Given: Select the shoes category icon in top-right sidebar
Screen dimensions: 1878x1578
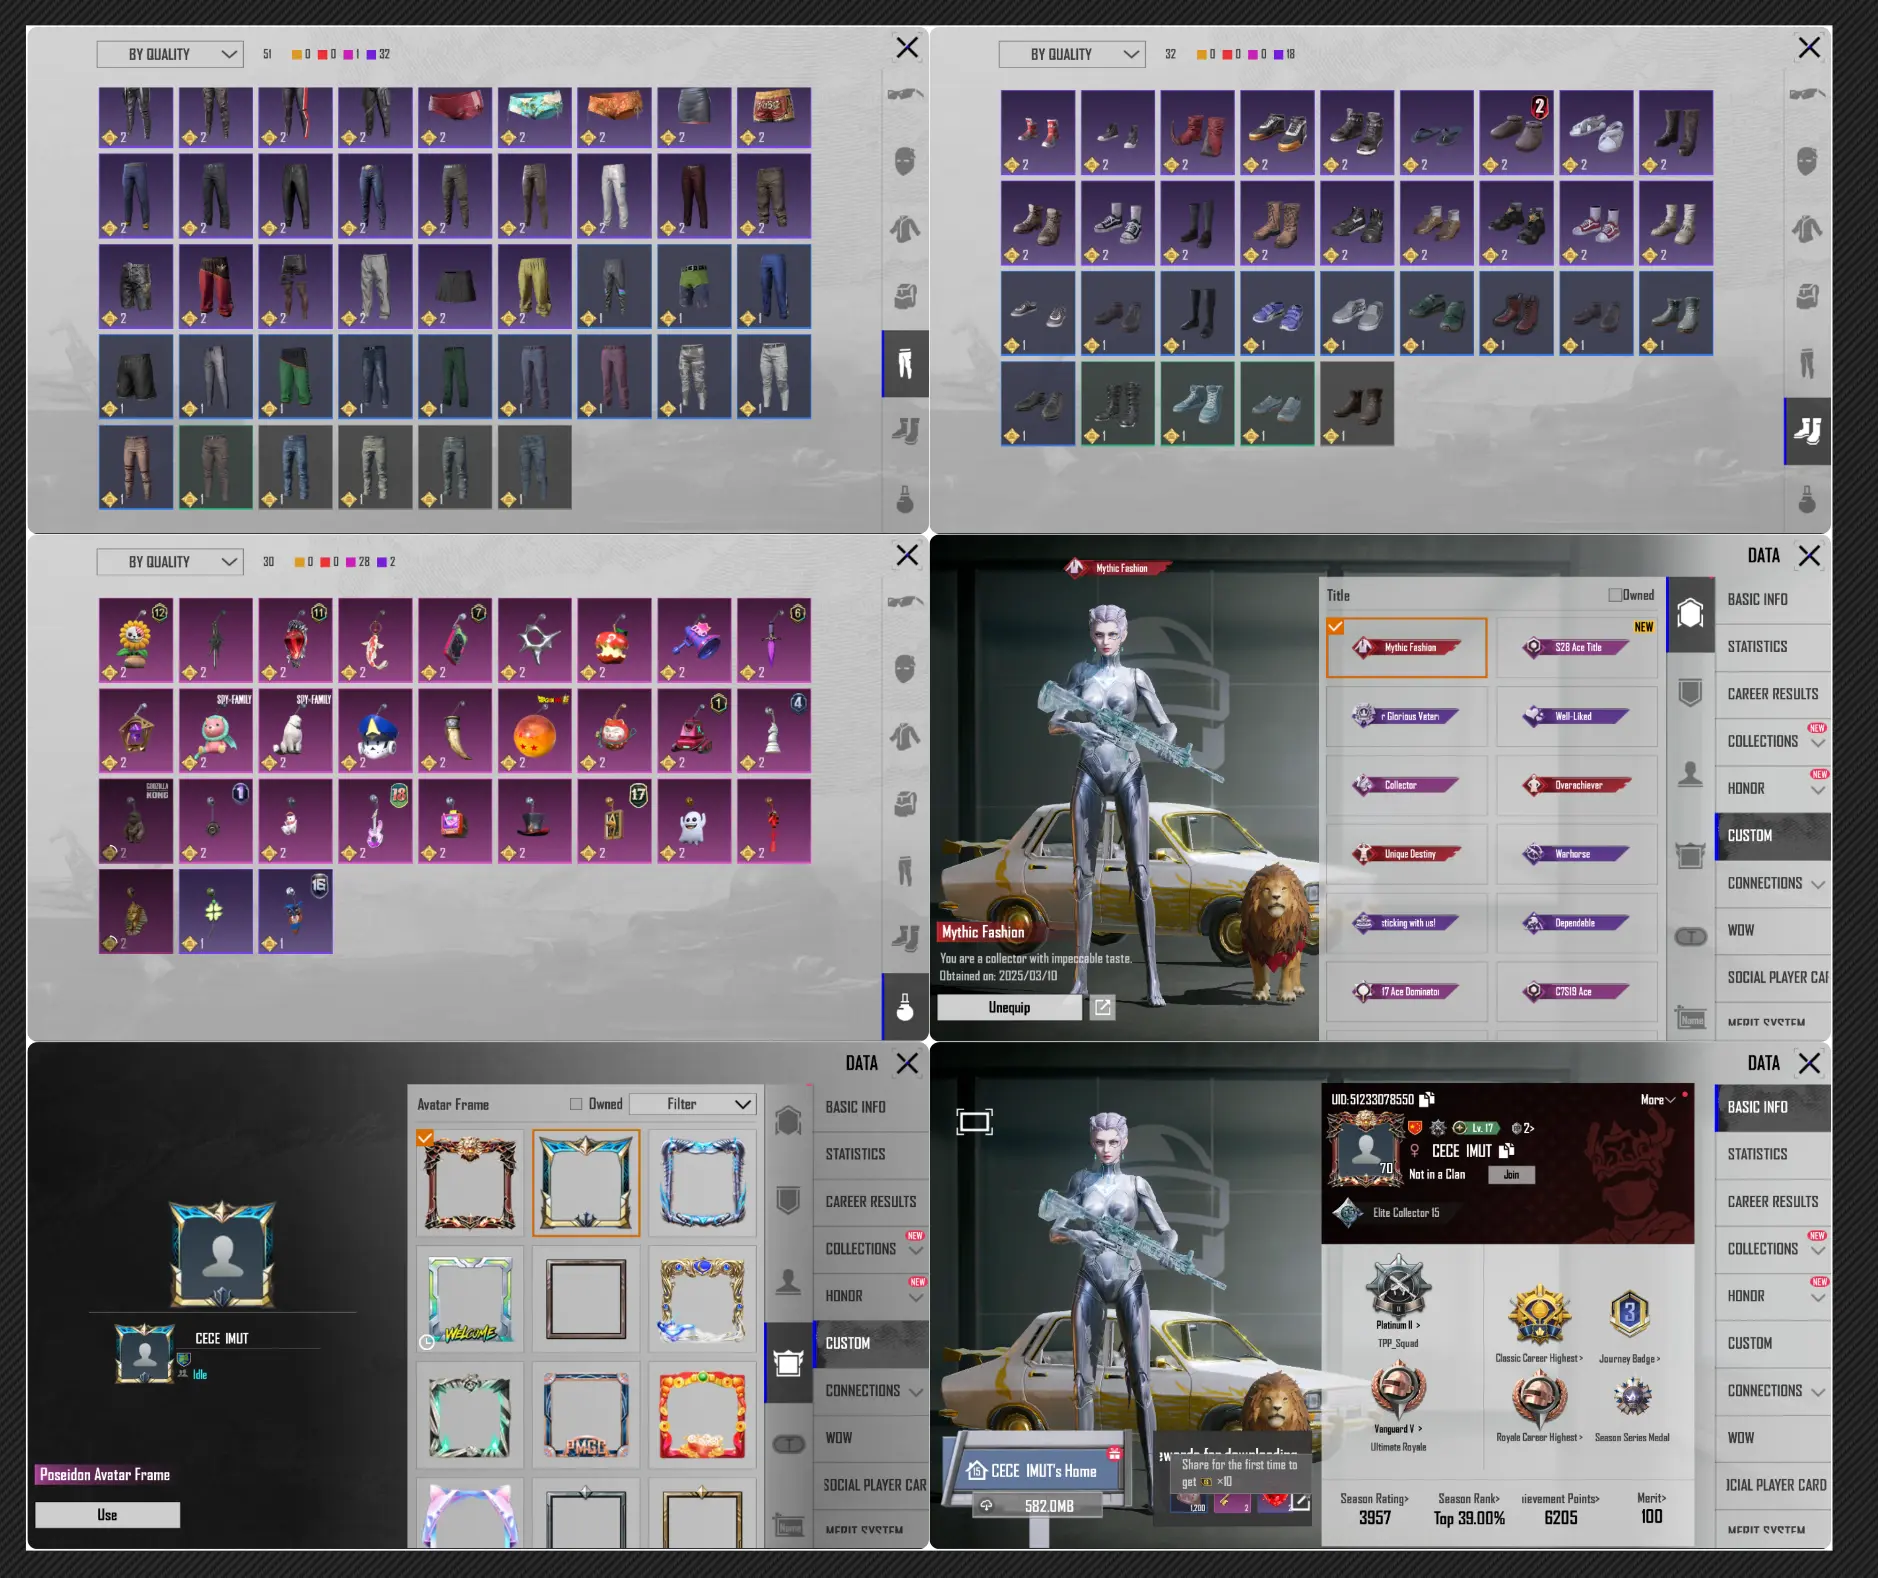Looking at the screenshot, I should 1808,431.
